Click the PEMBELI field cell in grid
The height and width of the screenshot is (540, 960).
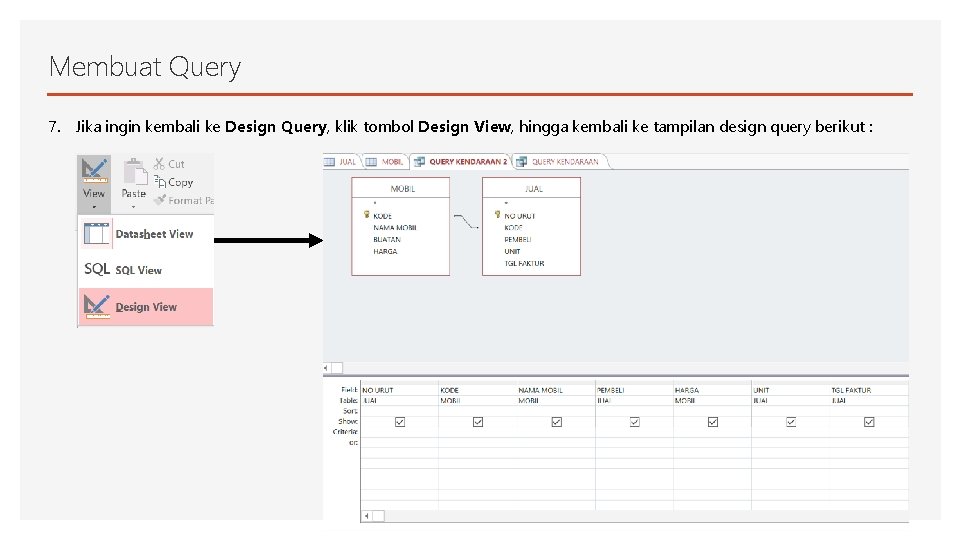coord(634,390)
